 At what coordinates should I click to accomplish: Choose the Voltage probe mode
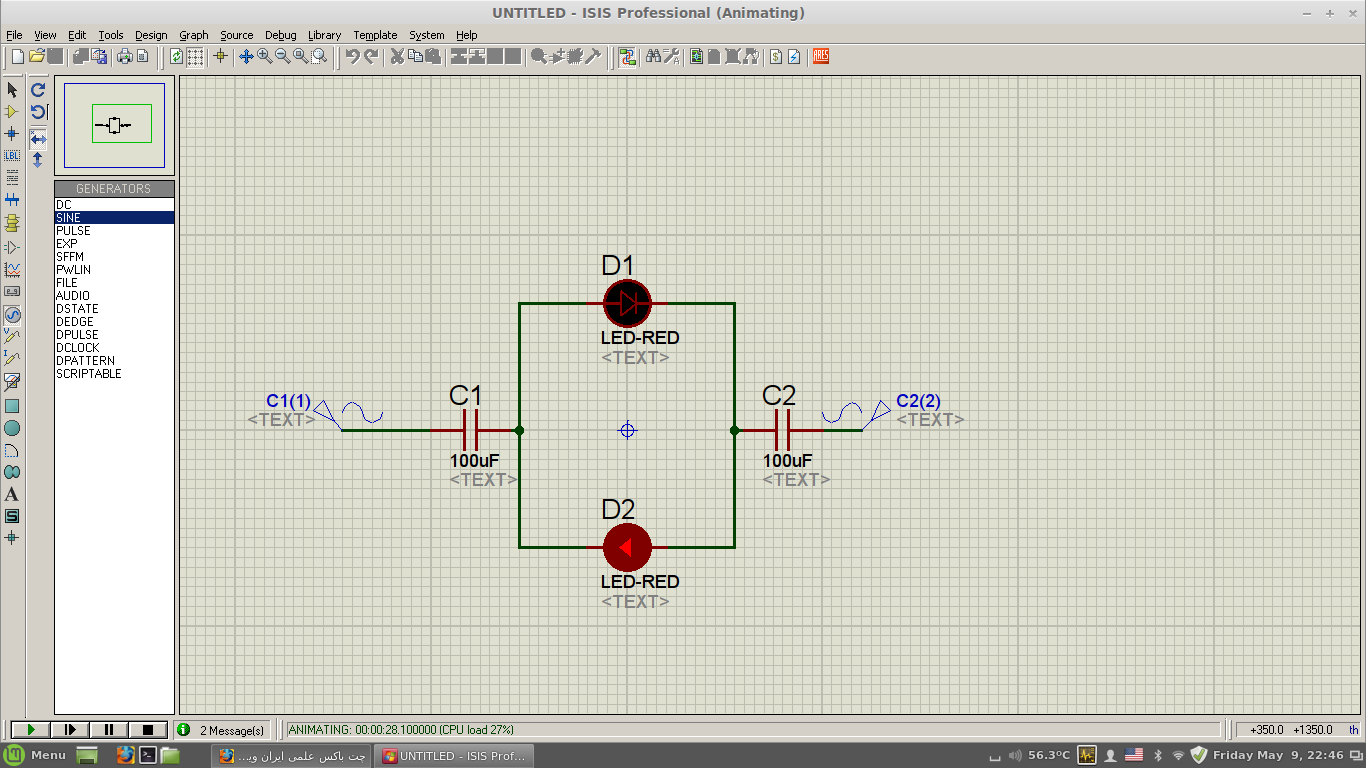12,337
